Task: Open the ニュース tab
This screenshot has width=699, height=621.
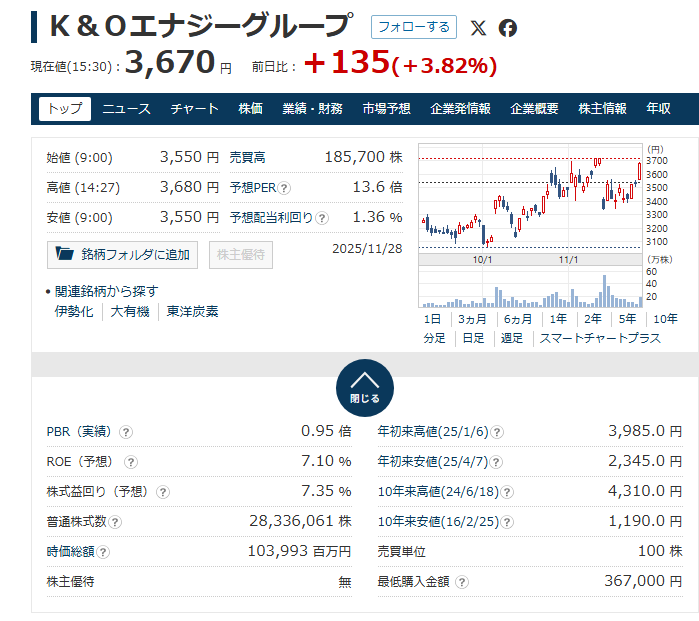Action: (126, 108)
